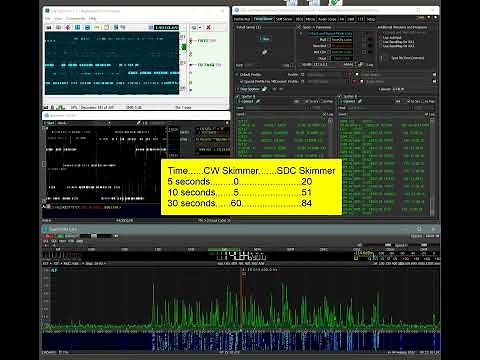Click the red X icon above CW Skimmer callsign list
Screen dimensions: 480x360
coord(209,27)
